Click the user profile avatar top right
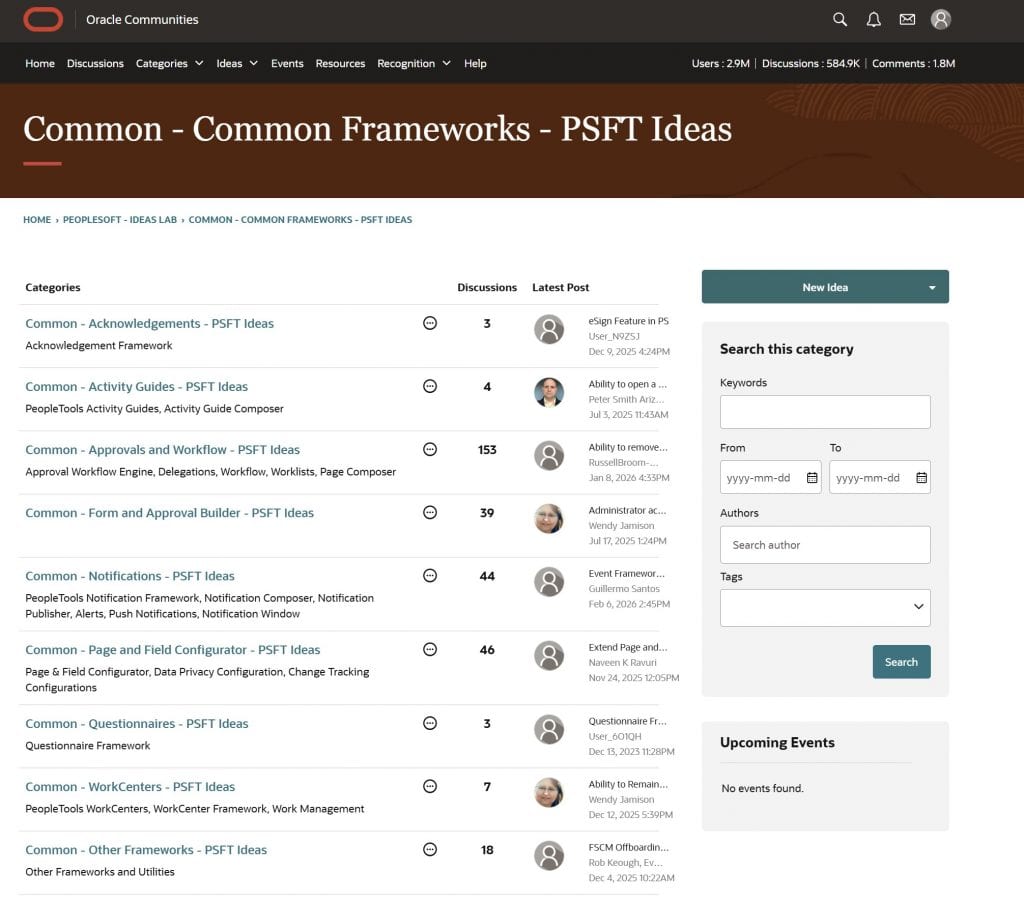This screenshot has height=898, width=1024. [940, 19]
